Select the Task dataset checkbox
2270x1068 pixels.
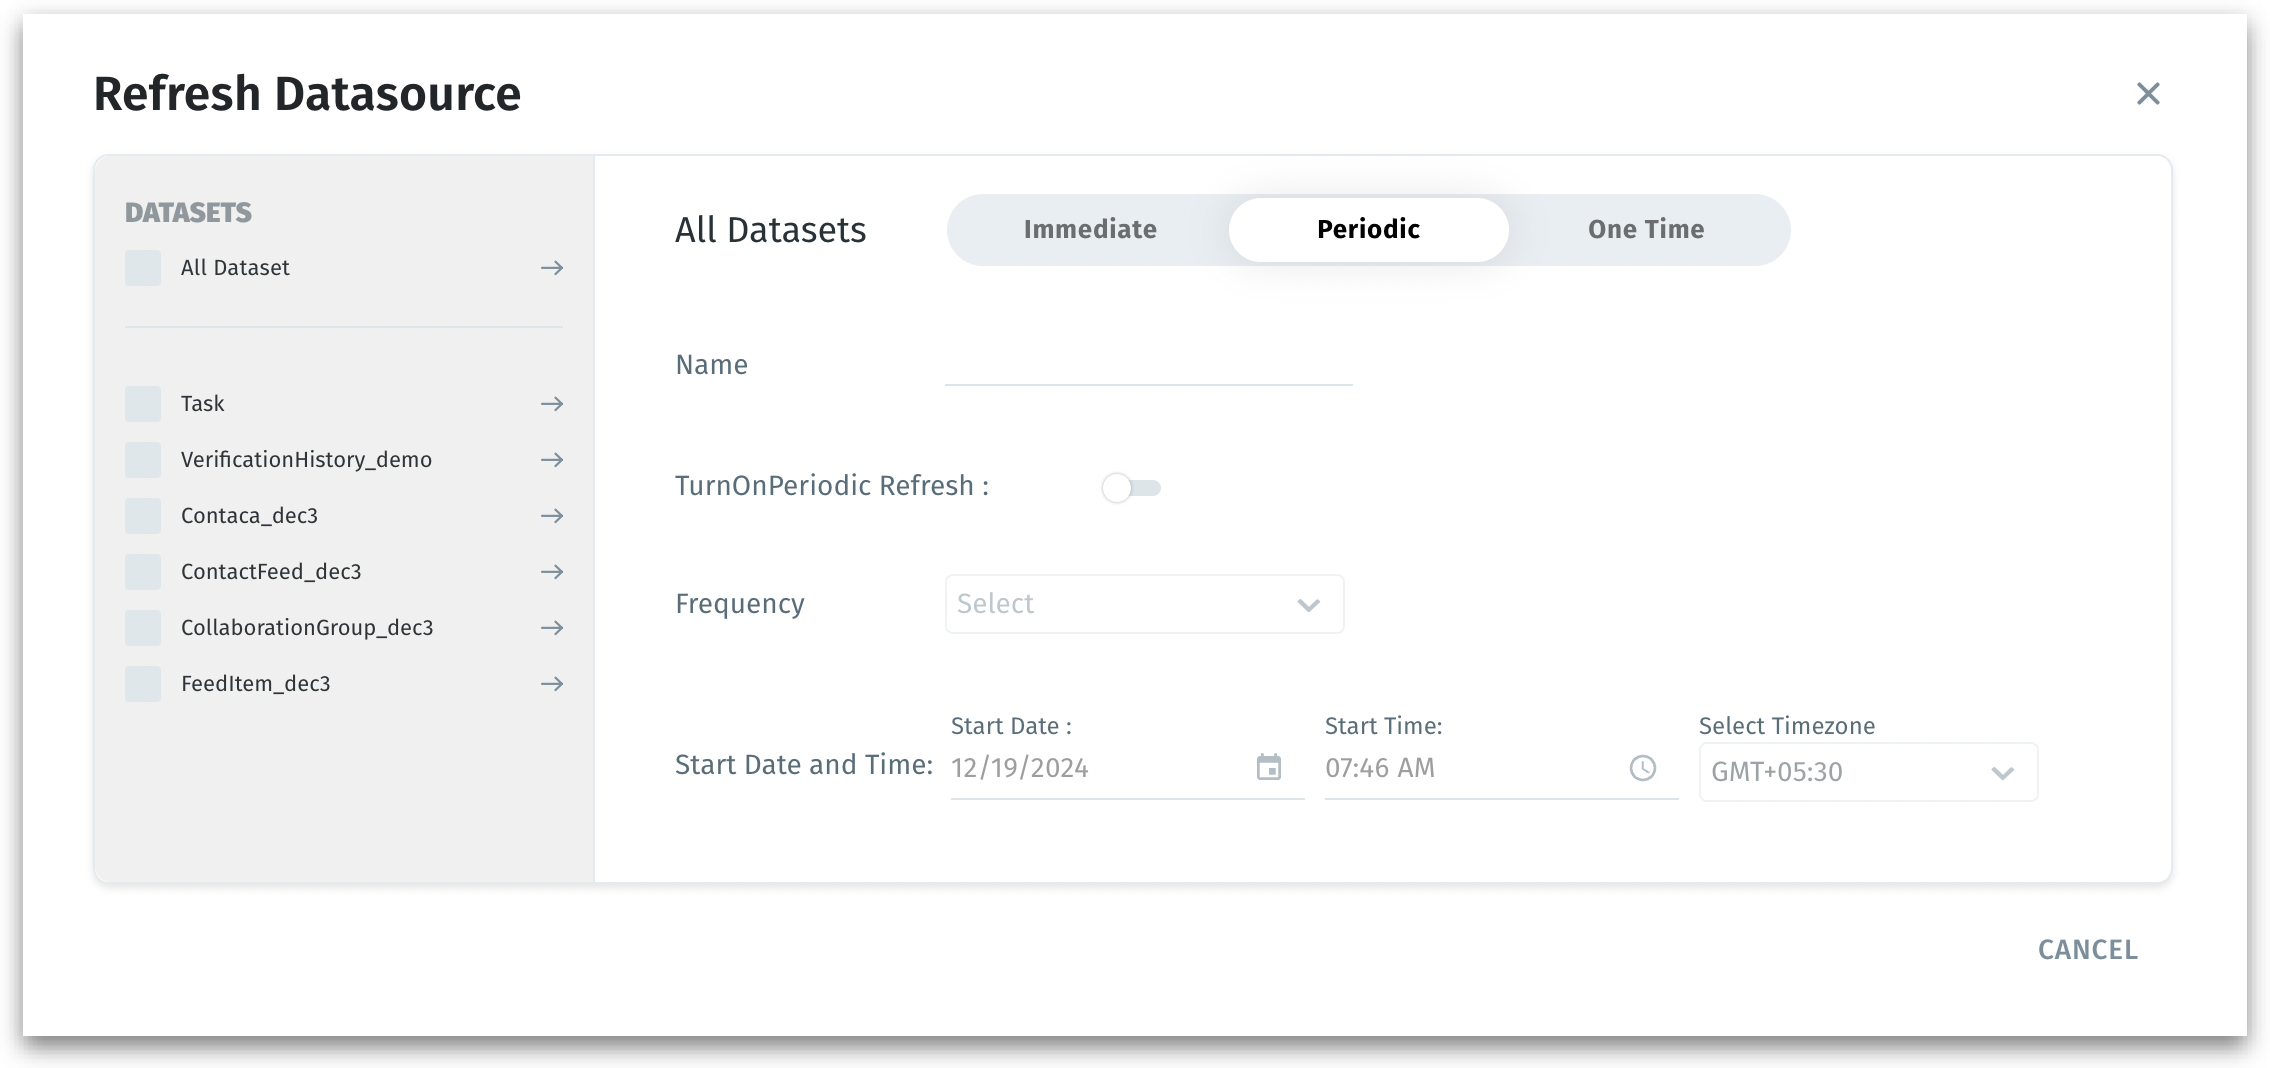(143, 404)
